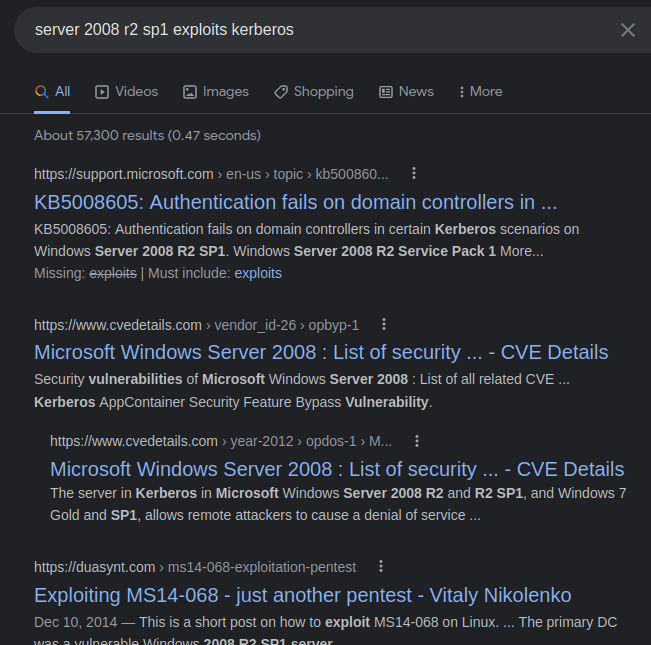651x645 pixels.
Task: Click inside the search query text field
Action: click(300, 30)
